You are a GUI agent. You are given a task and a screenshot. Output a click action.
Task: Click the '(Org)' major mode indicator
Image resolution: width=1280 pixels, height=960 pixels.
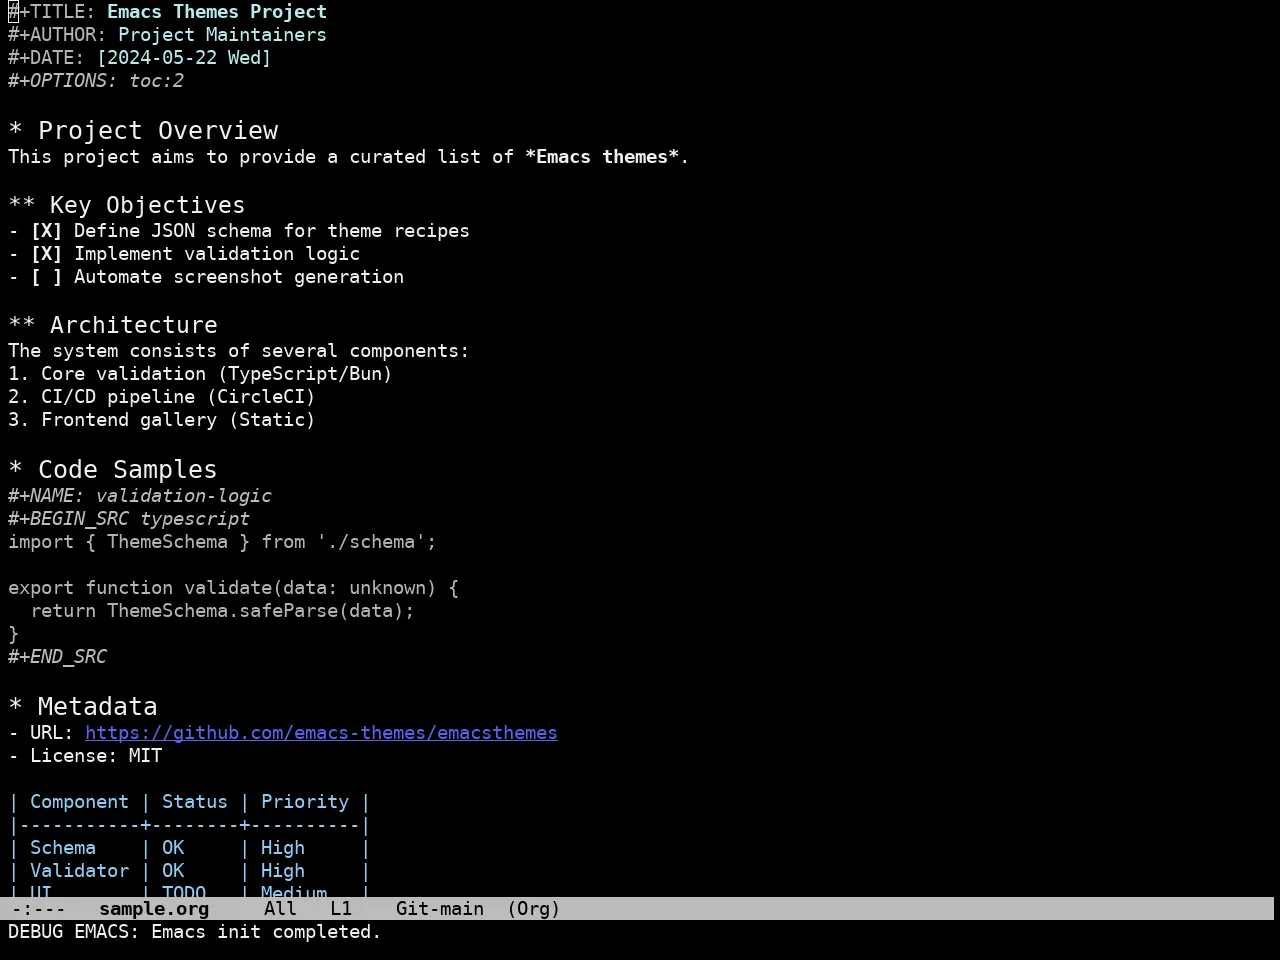pos(534,909)
